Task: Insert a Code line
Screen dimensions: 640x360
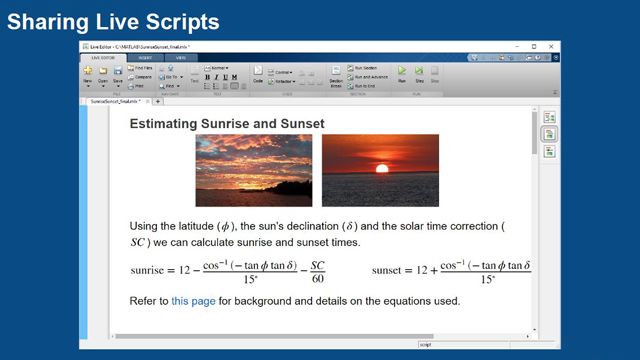Action: tap(258, 74)
